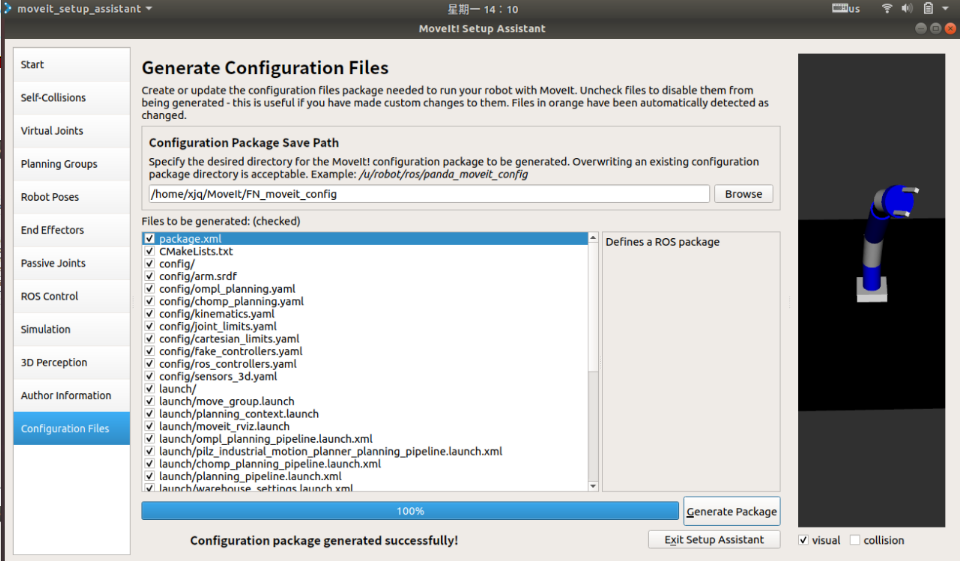Select the launch/ folder row

tap(365, 389)
